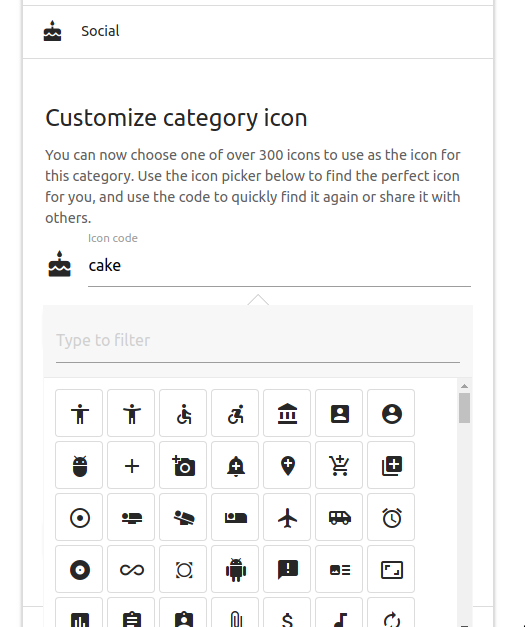The image size is (525, 627).
Task: Pick the alarm clock icon
Action: [x=391, y=517]
